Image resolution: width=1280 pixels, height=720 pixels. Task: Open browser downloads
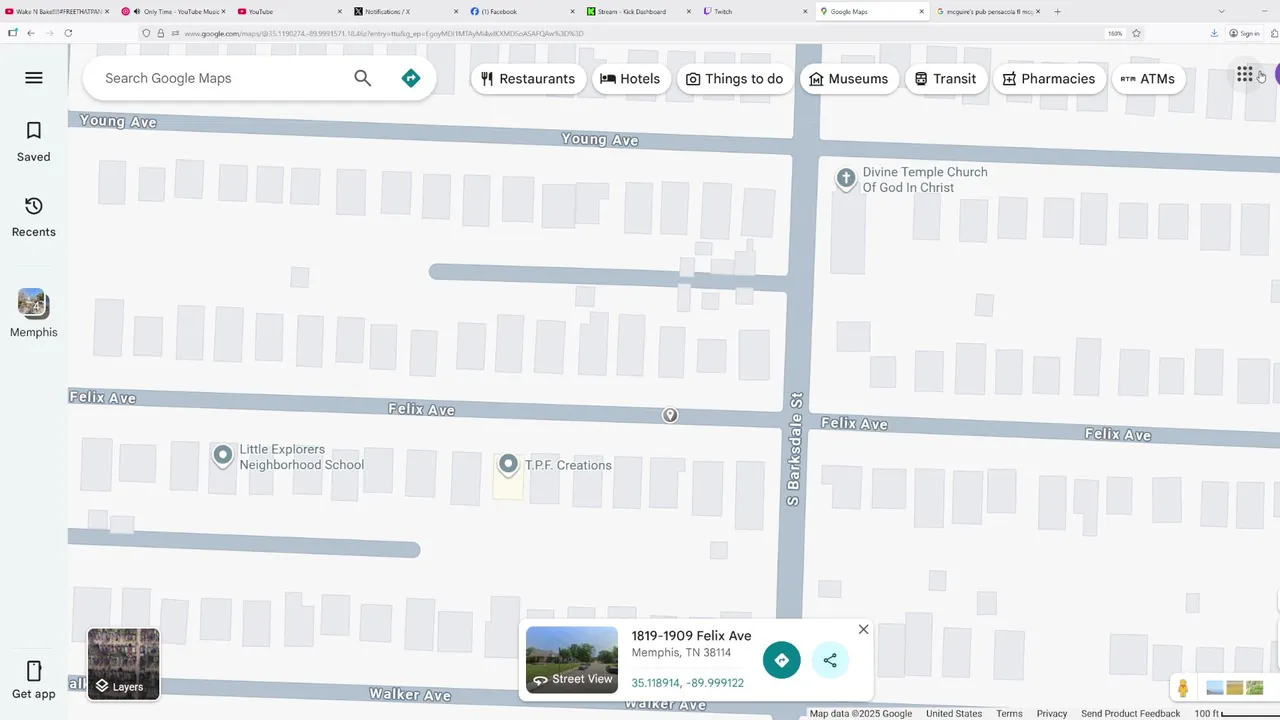click(1214, 33)
